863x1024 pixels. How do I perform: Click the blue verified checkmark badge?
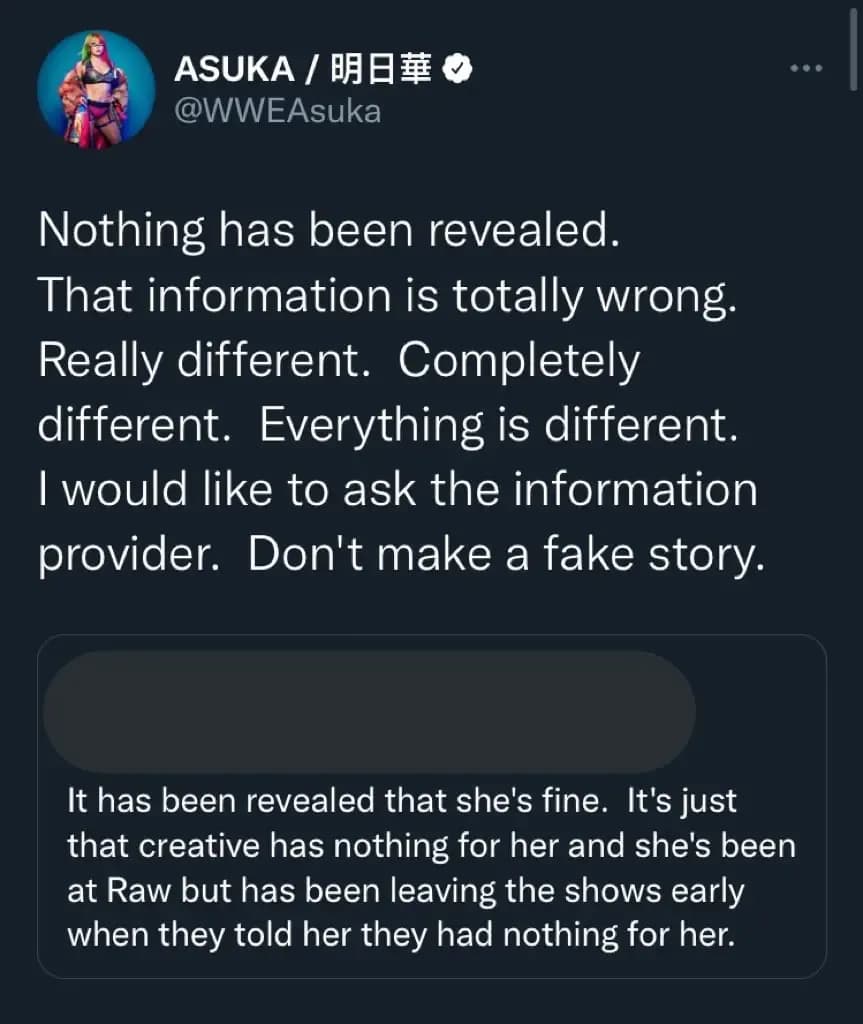click(458, 69)
